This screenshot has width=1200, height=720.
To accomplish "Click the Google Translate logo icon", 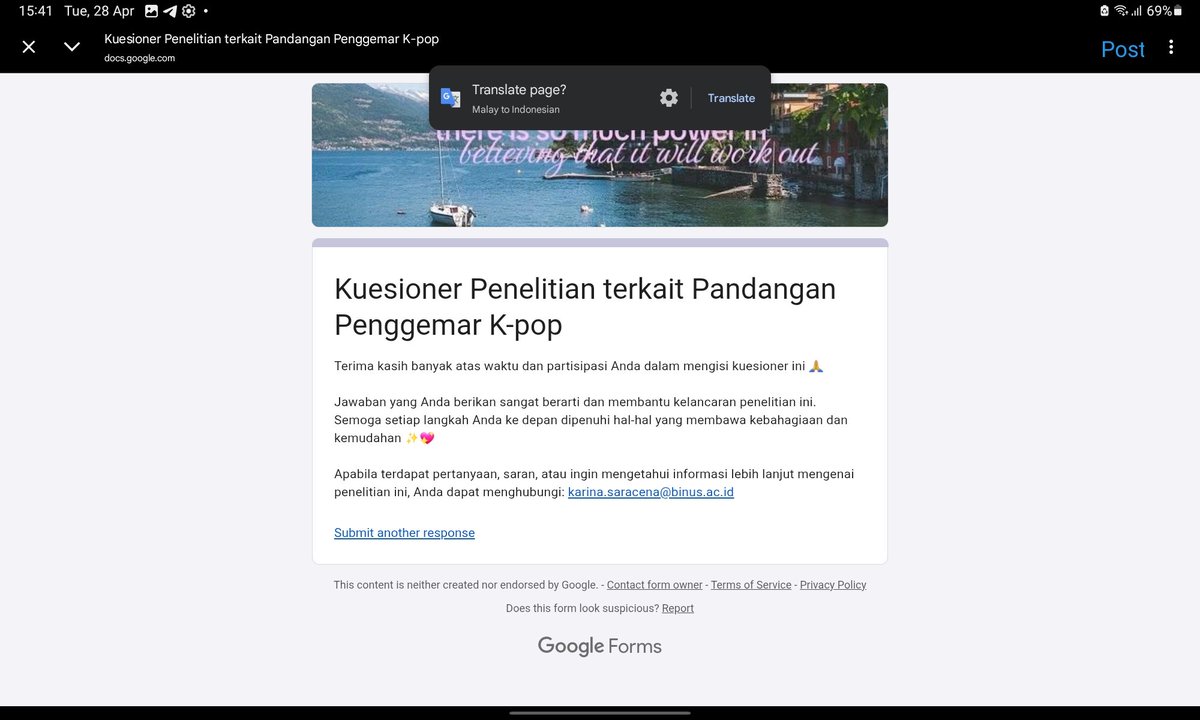I will pyautogui.click(x=451, y=98).
